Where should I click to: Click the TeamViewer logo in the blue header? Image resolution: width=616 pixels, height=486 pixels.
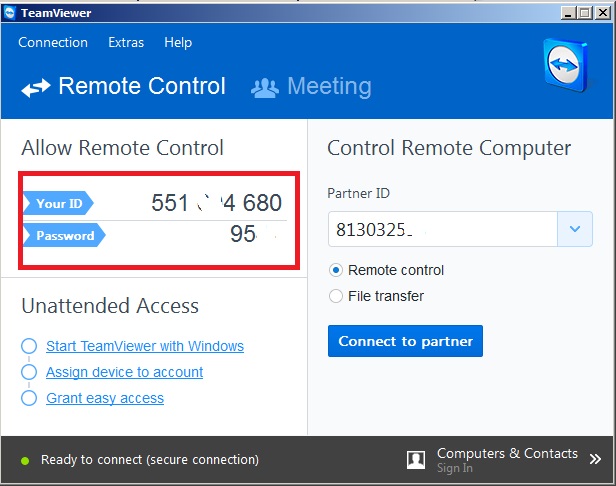pyautogui.click(x=566, y=64)
